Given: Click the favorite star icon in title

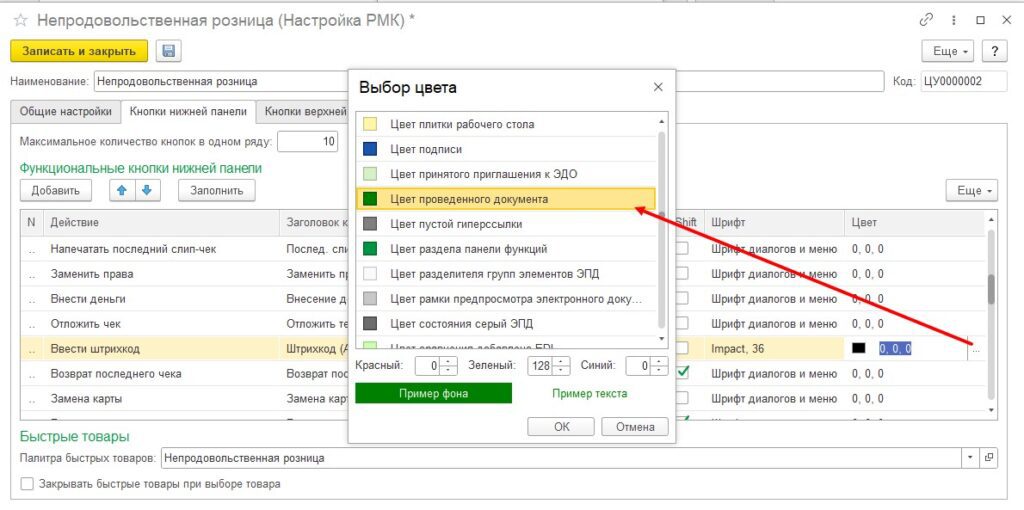Looking at the screenshot, I should (20, 20).
